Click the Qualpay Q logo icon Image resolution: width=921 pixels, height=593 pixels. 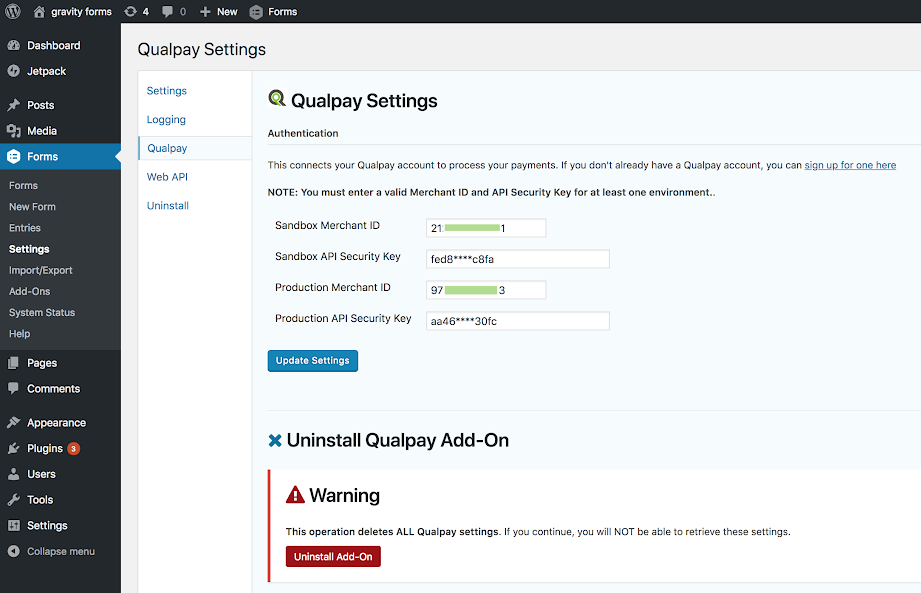[277, 99]
